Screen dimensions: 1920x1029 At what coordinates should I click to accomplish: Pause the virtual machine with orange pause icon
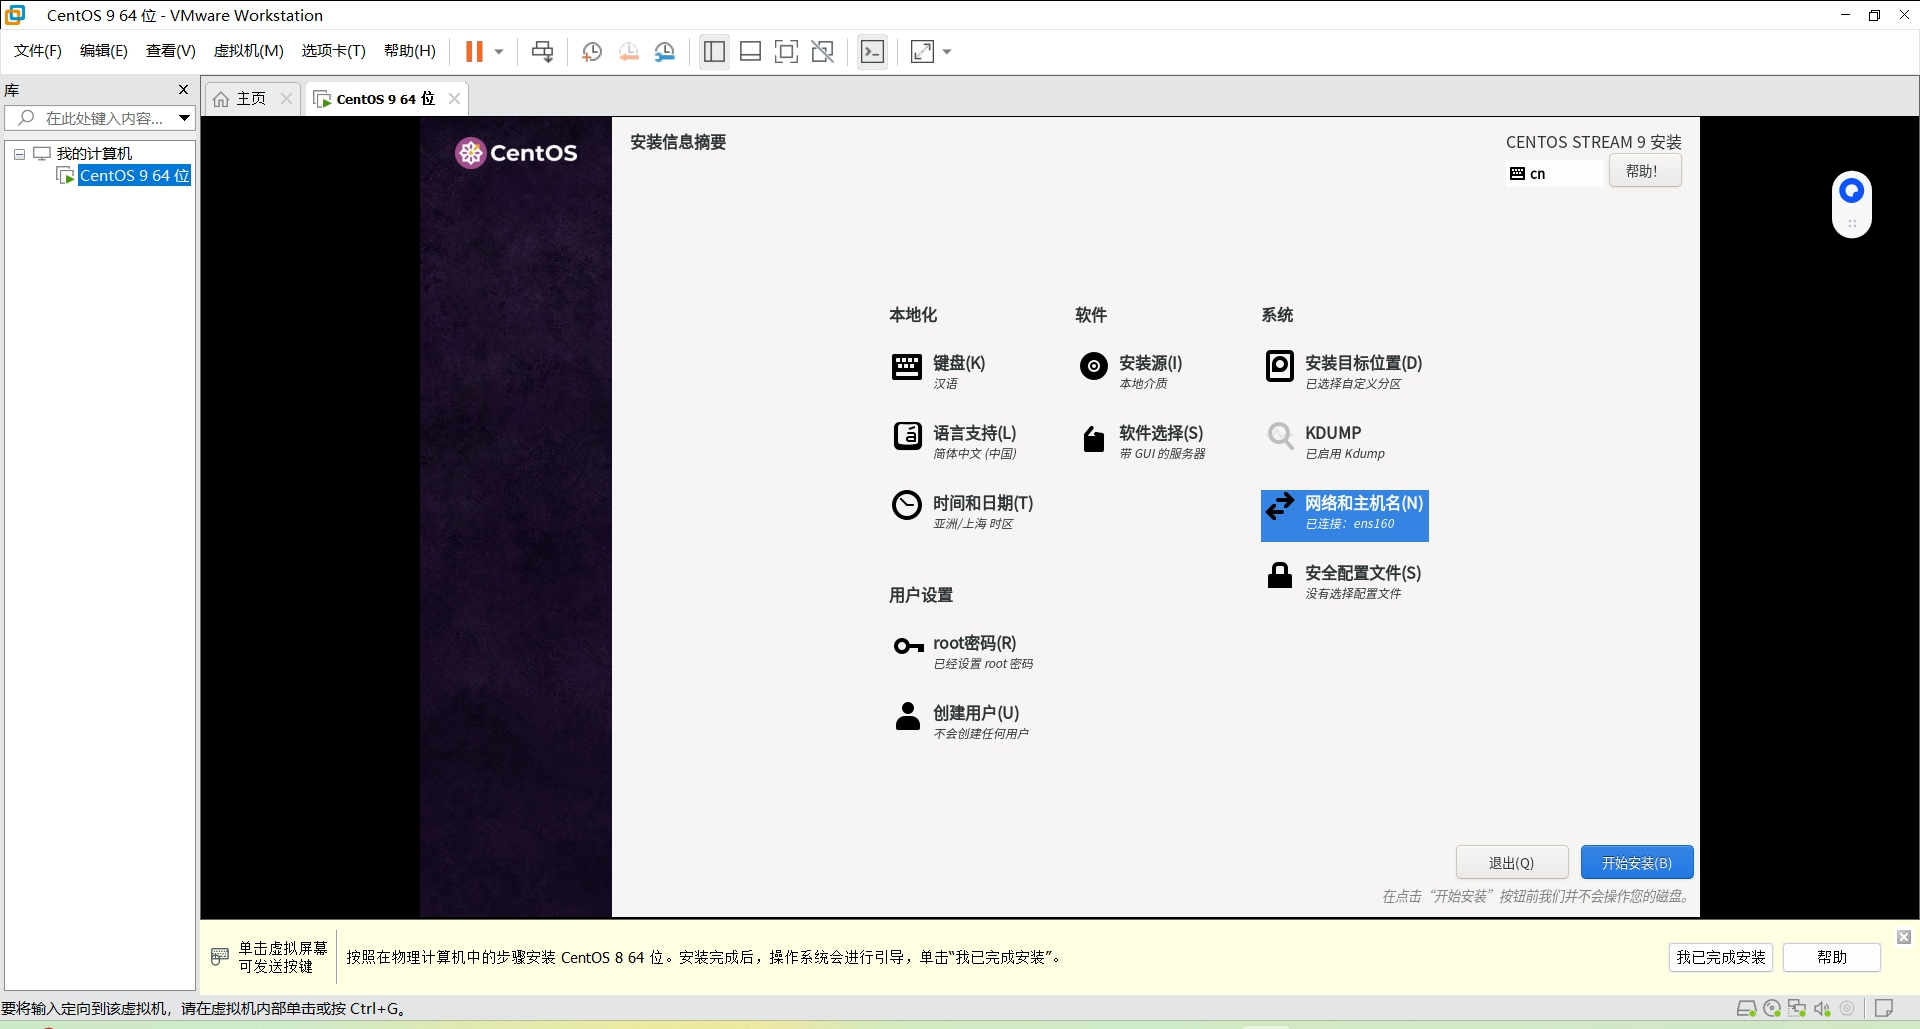click(x=474, y=51)
